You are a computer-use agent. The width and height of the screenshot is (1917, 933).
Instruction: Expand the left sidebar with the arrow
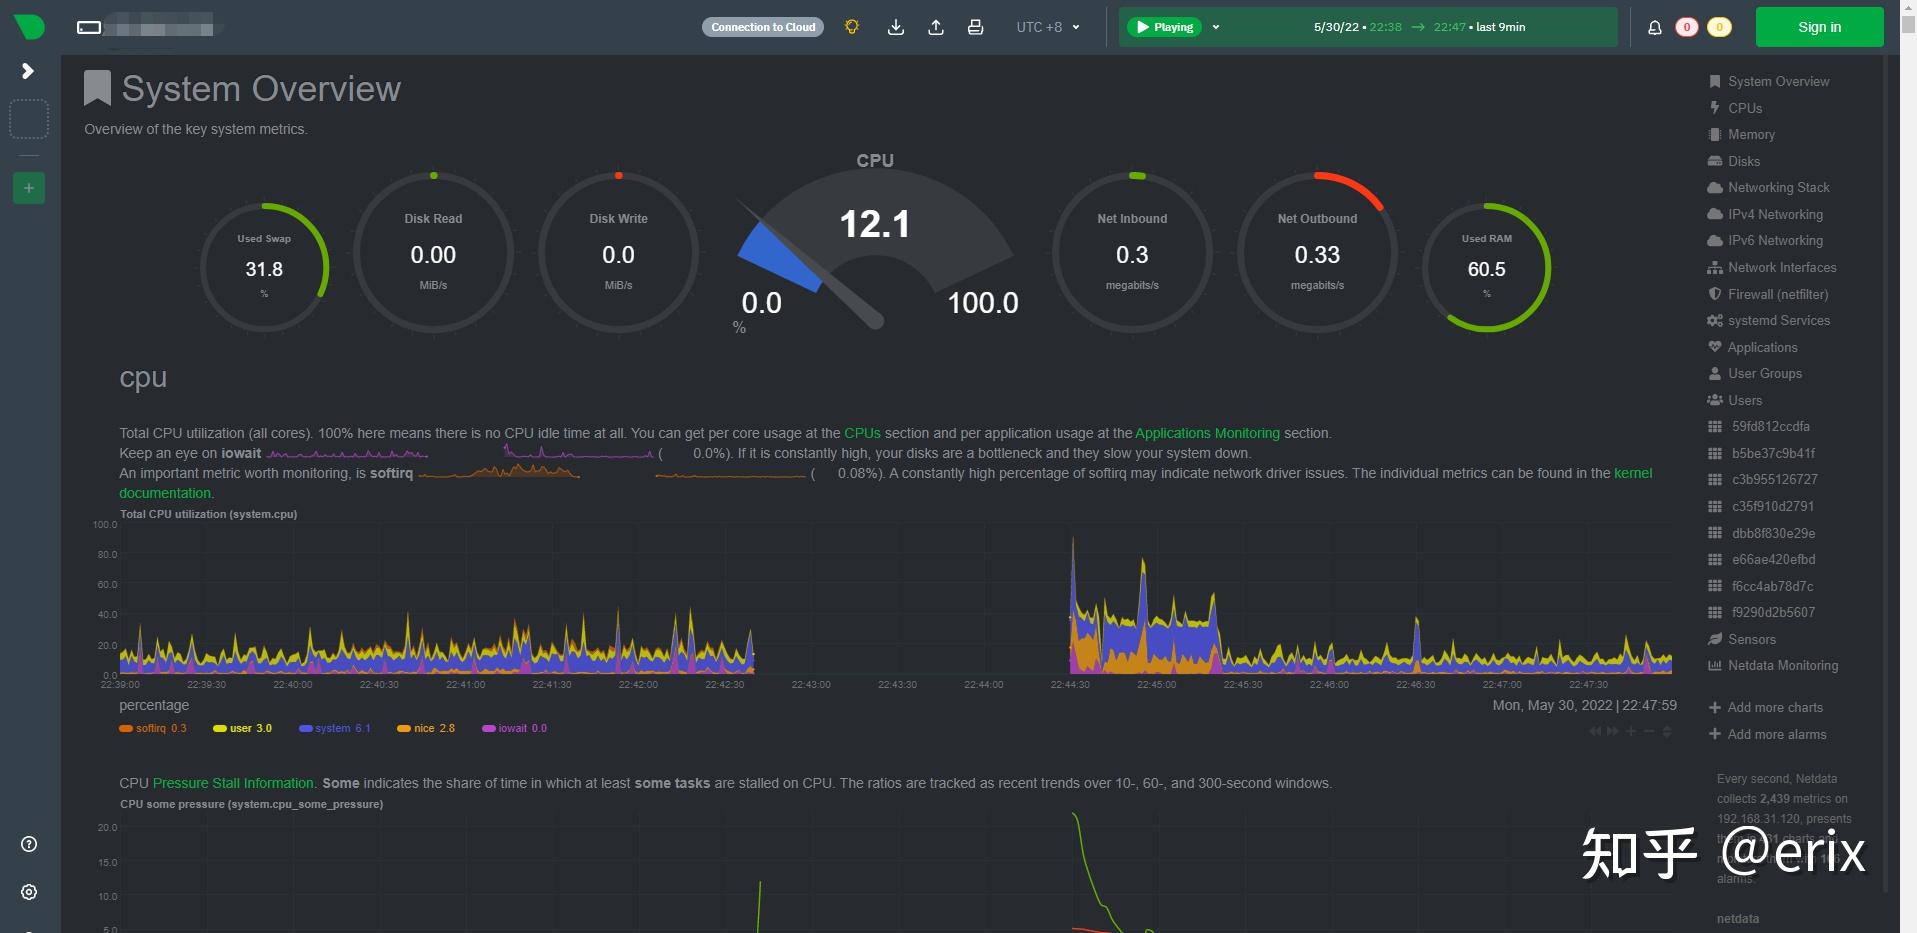click(28, 71)
